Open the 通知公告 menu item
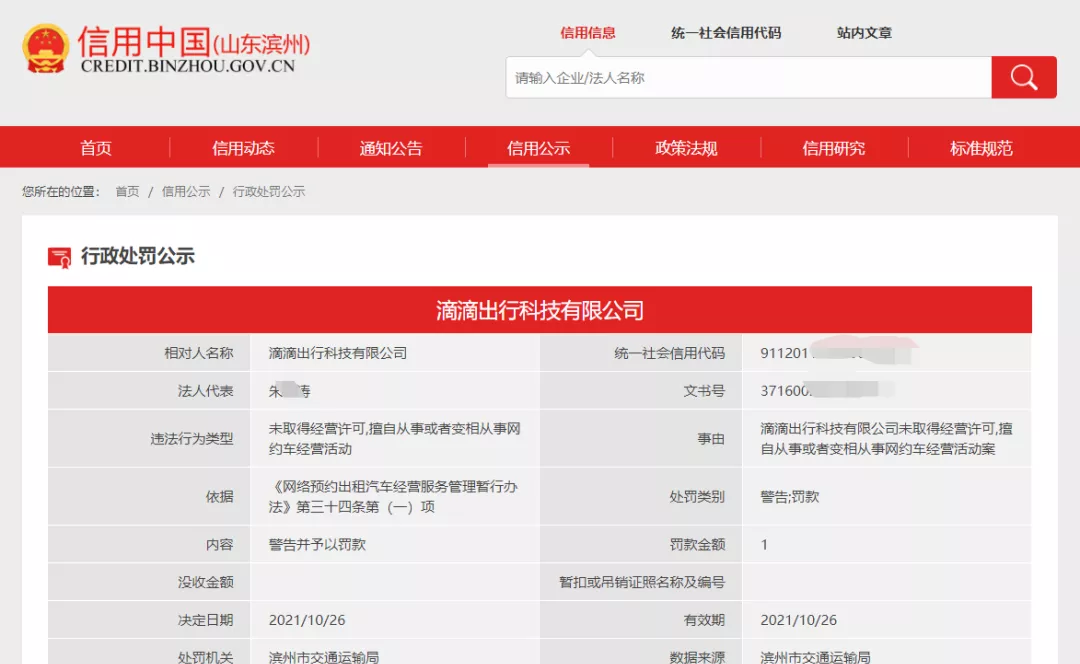Screen dimensions: 1080x664 391,148
